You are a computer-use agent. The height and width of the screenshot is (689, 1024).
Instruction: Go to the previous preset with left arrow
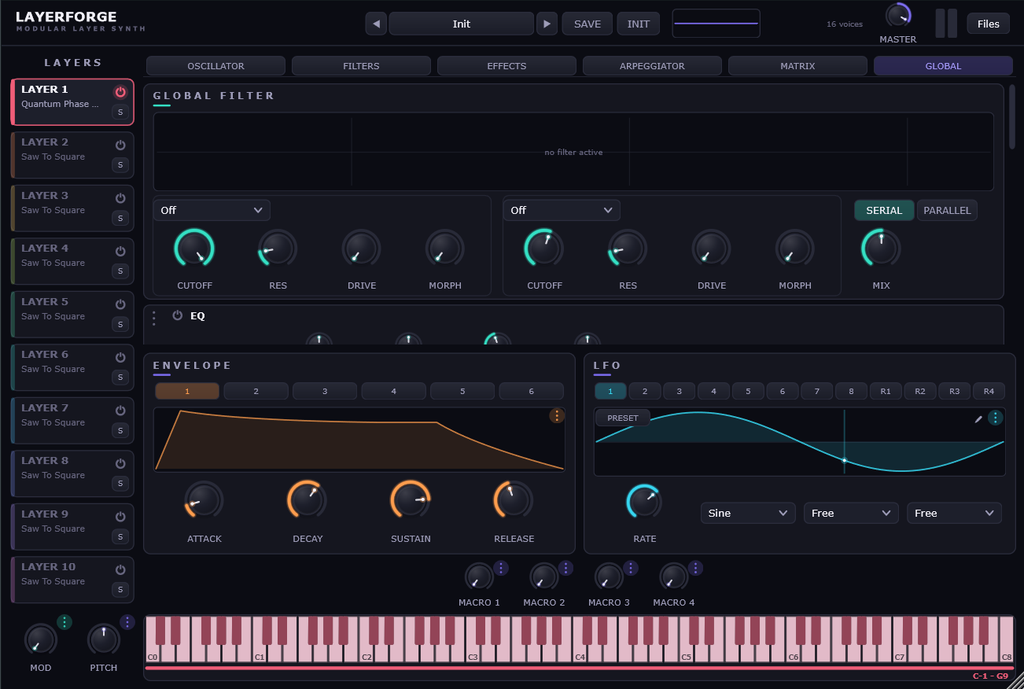376,24
